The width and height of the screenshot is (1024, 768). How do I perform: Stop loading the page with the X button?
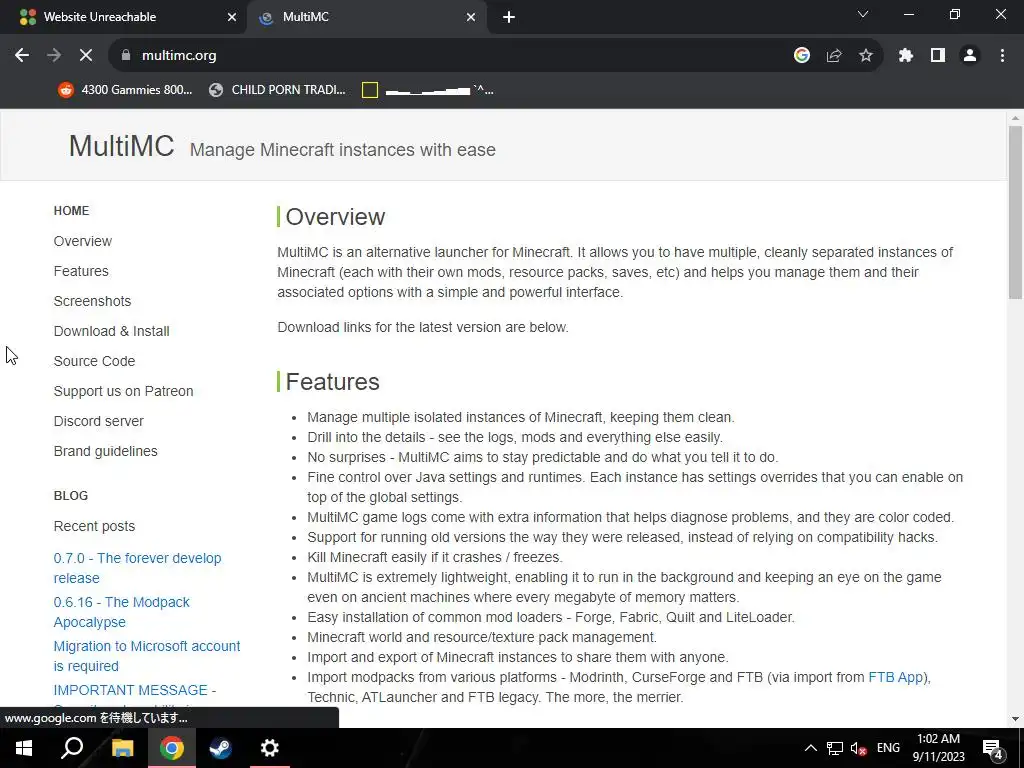tap(86, 56)
